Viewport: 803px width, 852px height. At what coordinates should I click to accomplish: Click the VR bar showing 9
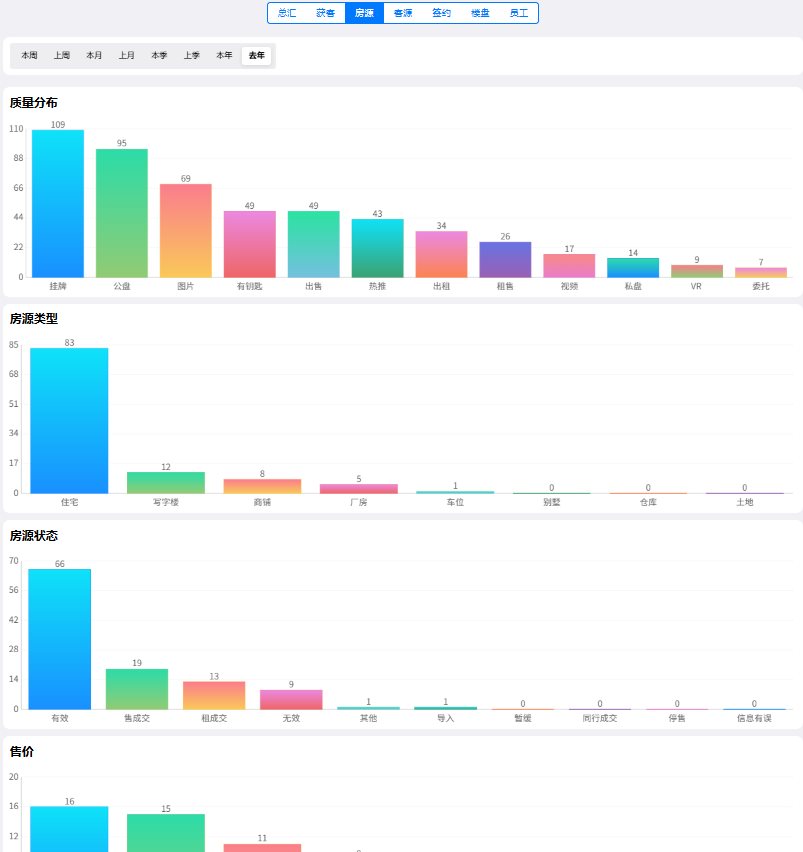[x=697, y=271]
